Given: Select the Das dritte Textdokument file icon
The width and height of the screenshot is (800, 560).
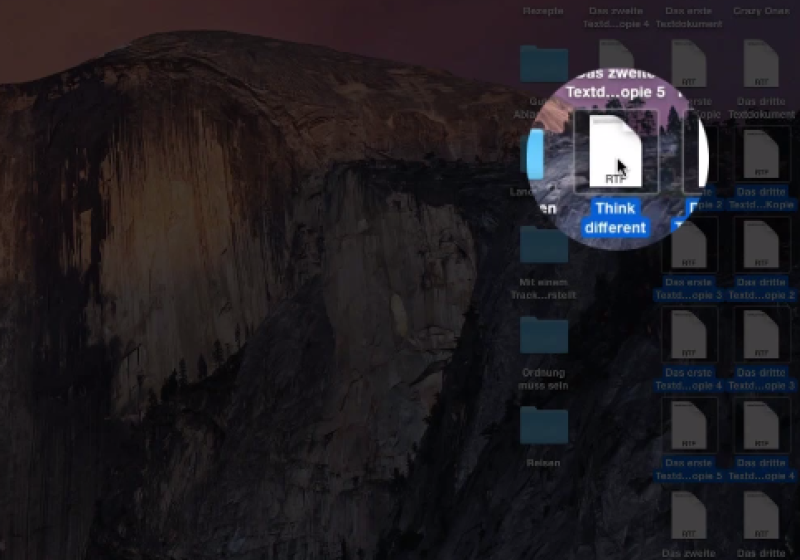Looking at the screenshot, I should [x=760, y=65].
